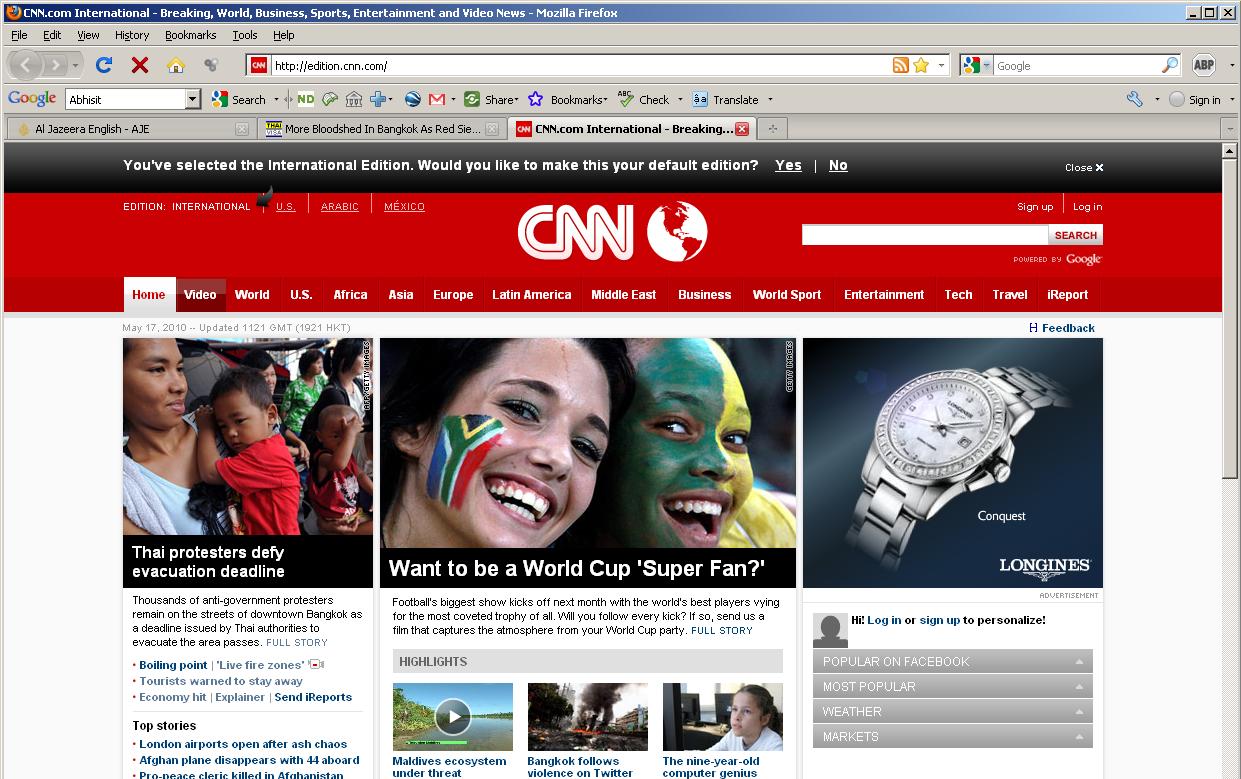
Task: Stop loading with the red X icon
Action: (x=140, y=65)
